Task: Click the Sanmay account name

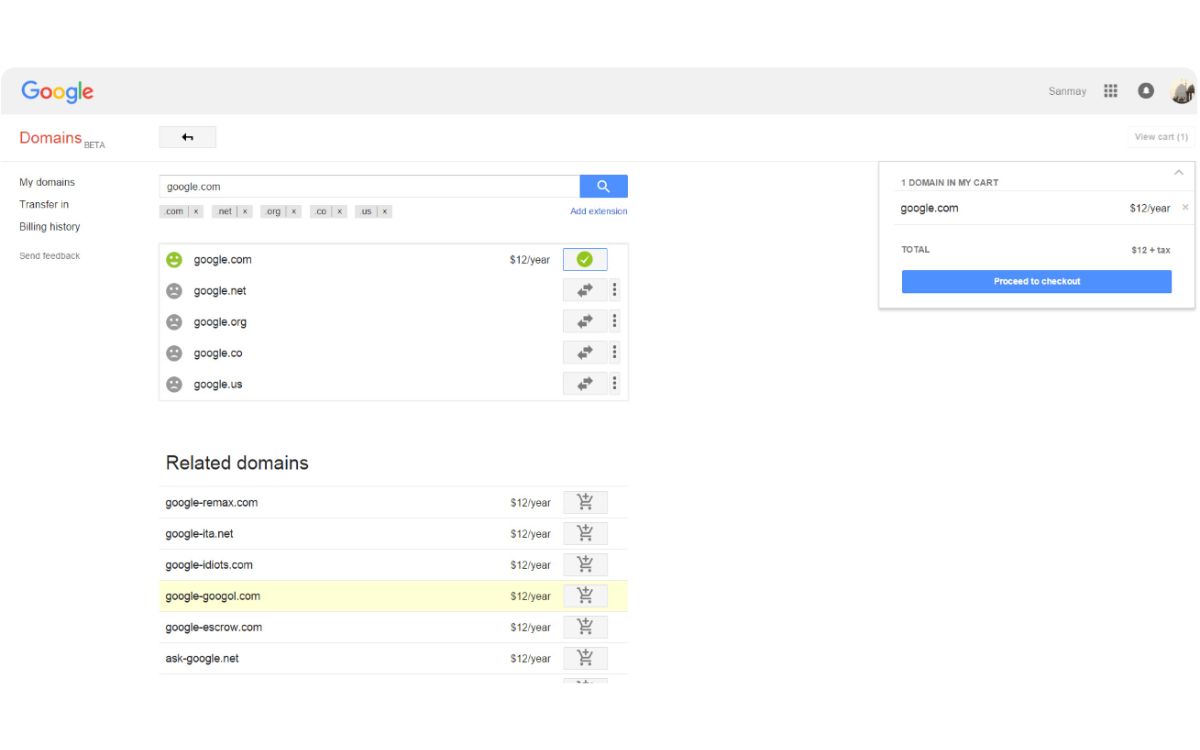Action: point(1067,92)
